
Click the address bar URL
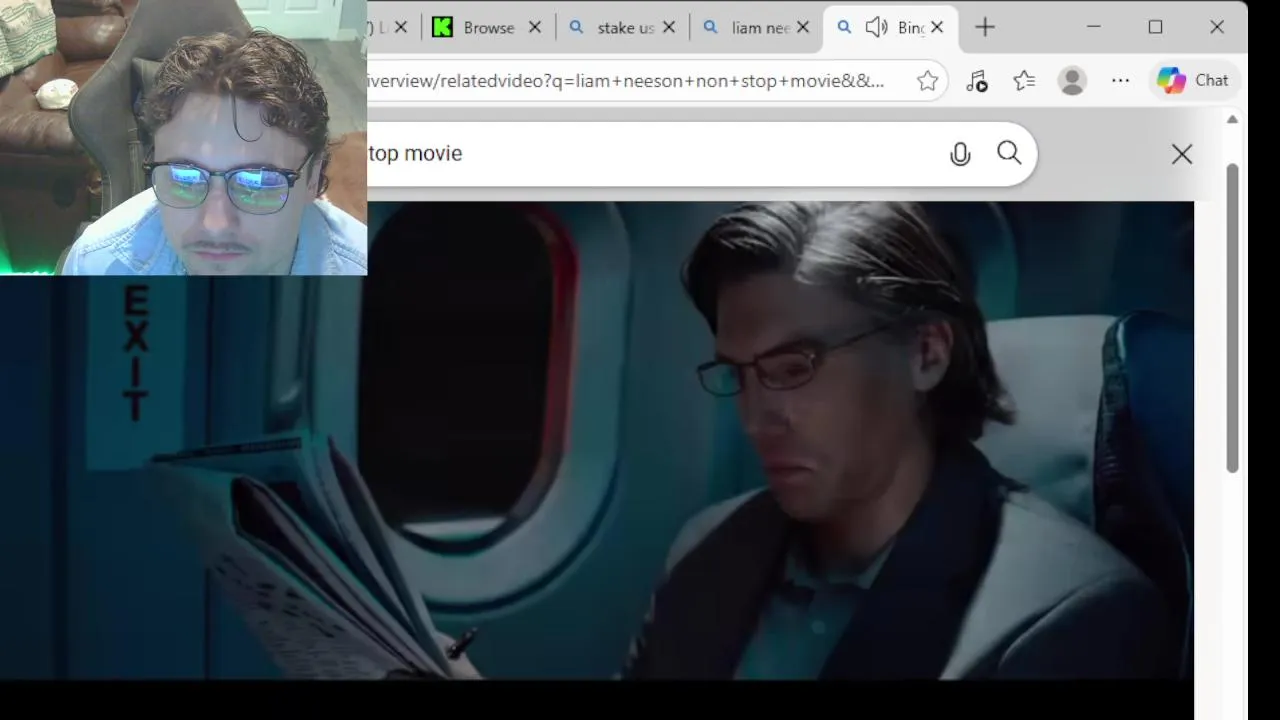pos(626,81)
